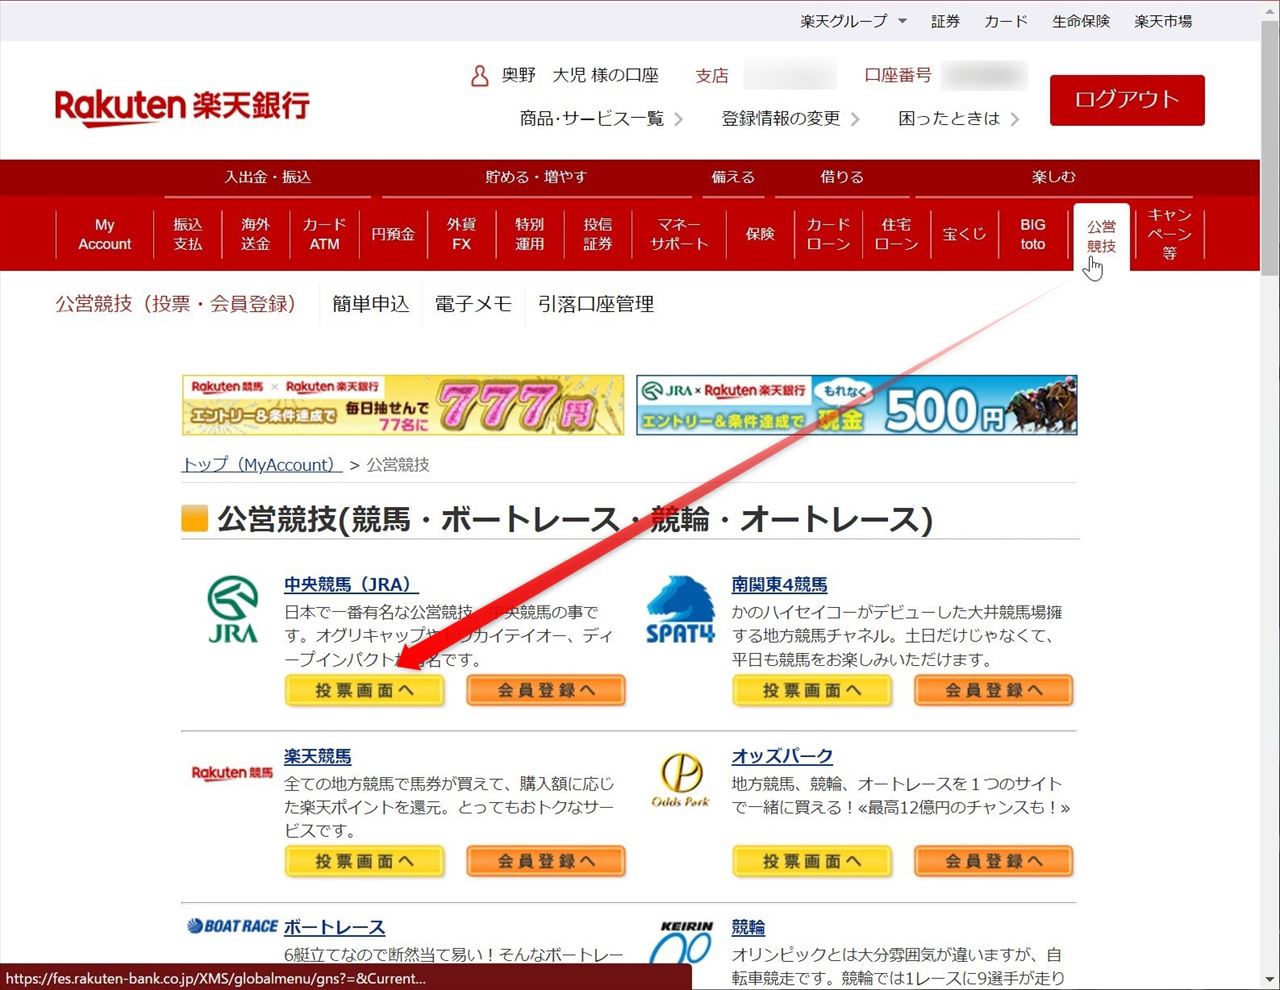The width and height of the screenshot is (1280, 990).
Task: Select the 住宅ローン menu item
Action: pyautogui.click(x=896, y=234)
